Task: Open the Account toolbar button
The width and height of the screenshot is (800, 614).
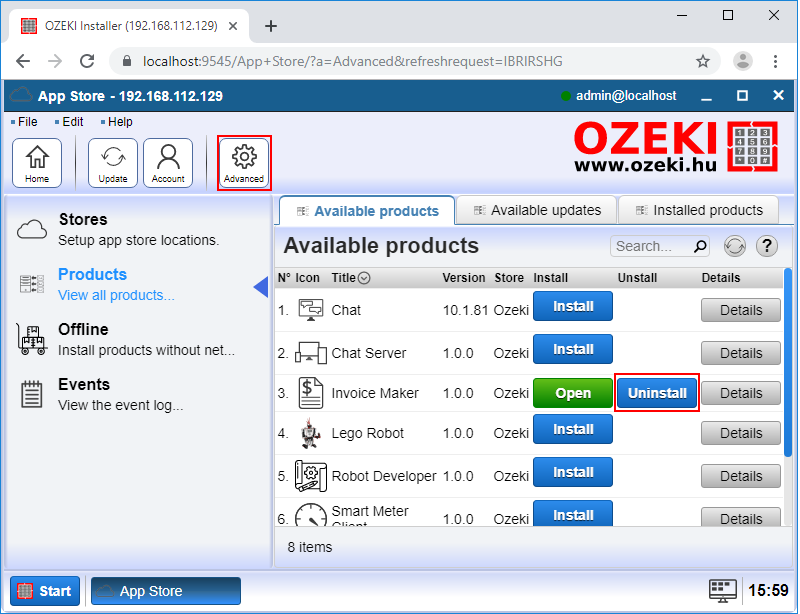Action: click(168, 163)
